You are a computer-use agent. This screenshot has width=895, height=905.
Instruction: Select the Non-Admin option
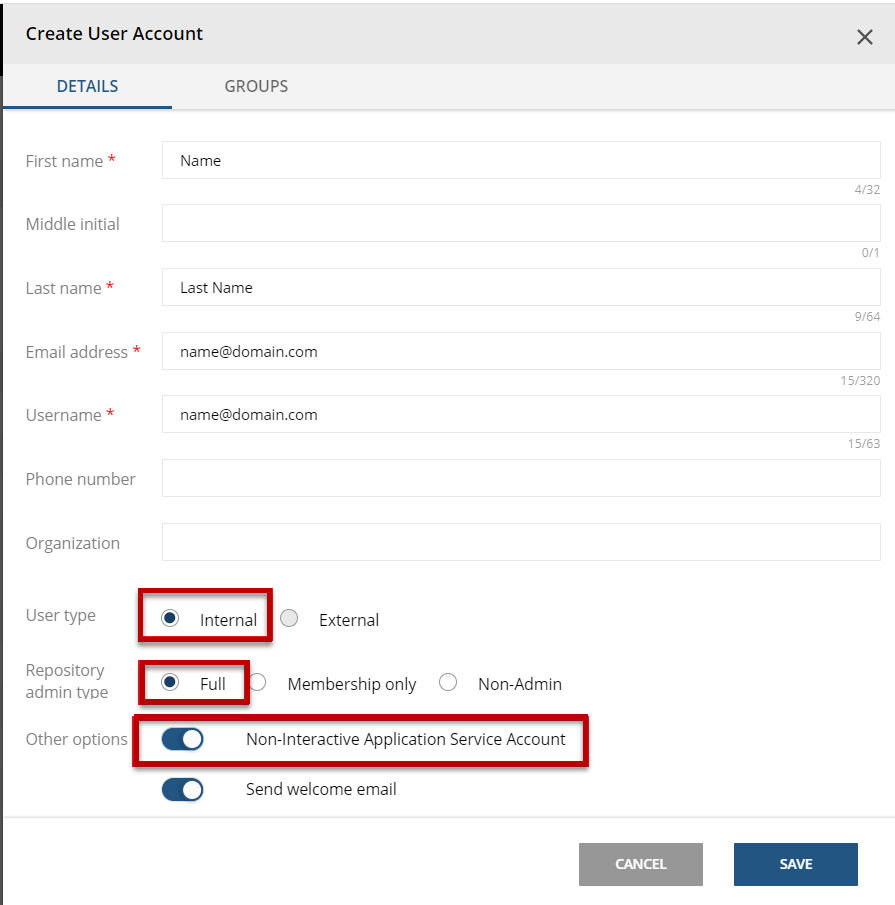coord(447,682)
